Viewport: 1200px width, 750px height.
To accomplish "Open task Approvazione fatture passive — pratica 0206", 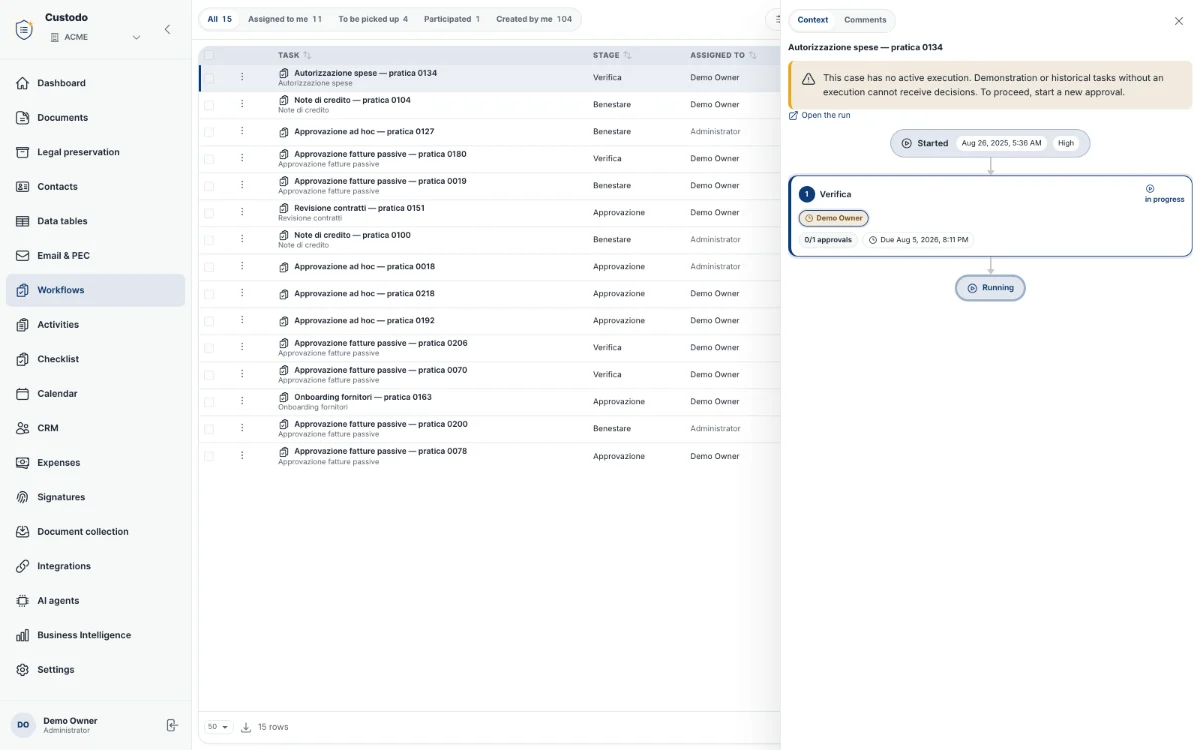I will [380, 343].
